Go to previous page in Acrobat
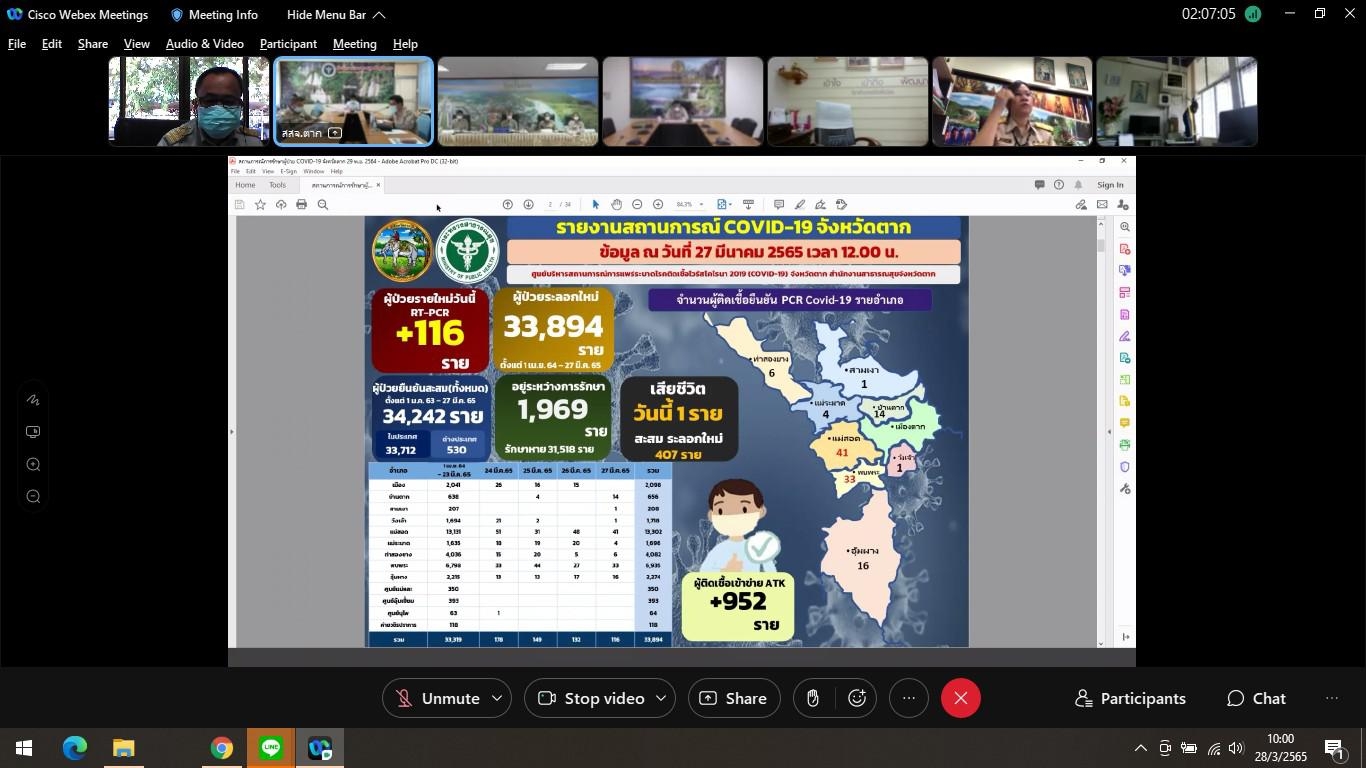The width and height of the screenshot is (1366, 768). [508, 205]
